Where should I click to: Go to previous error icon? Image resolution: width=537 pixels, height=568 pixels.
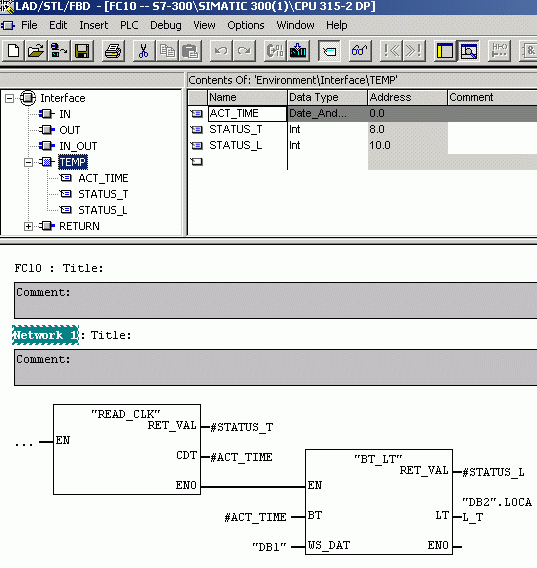pos(391,51)
